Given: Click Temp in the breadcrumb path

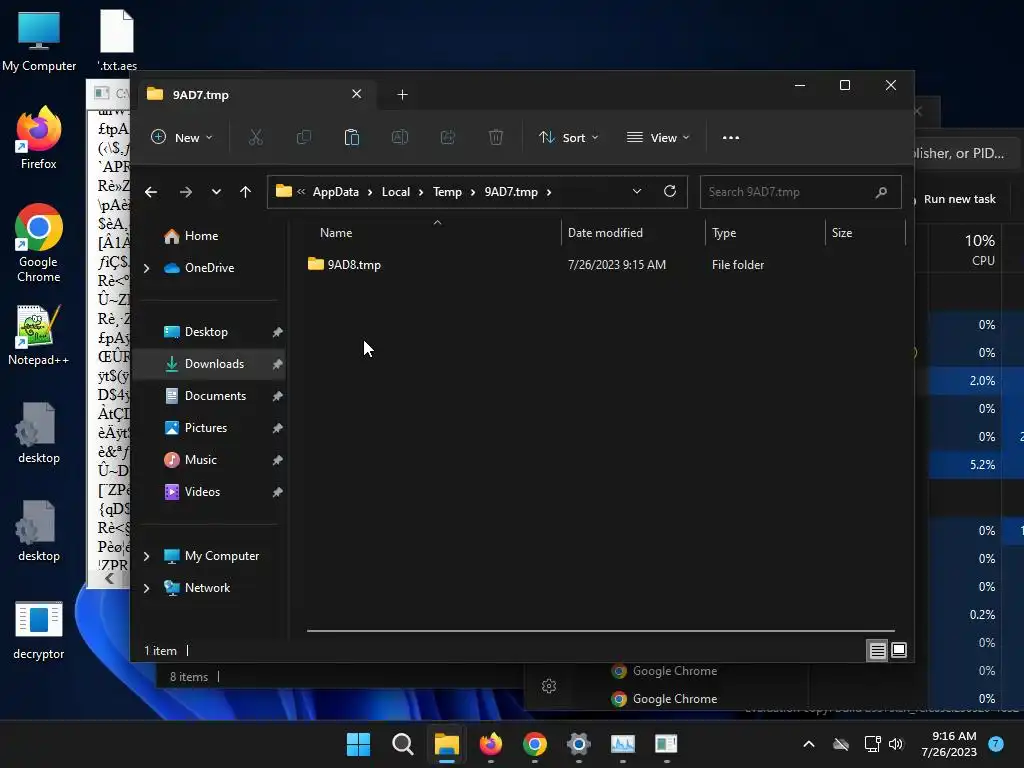Looking at the screenshot, I should click(x=447, y=192).
